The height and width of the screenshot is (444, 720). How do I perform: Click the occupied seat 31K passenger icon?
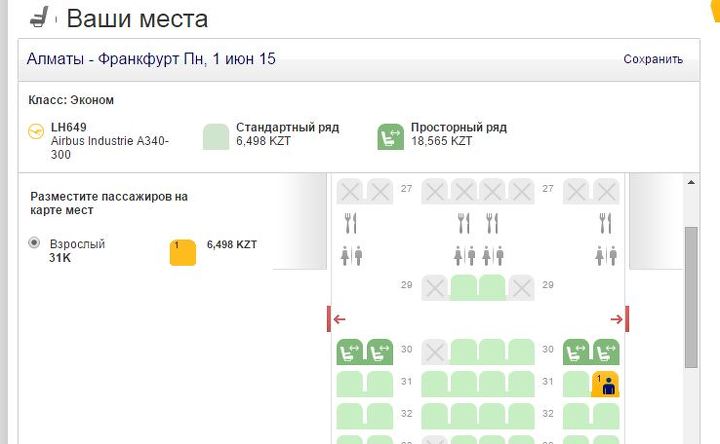pyautogui.click(x=605, y=384)
